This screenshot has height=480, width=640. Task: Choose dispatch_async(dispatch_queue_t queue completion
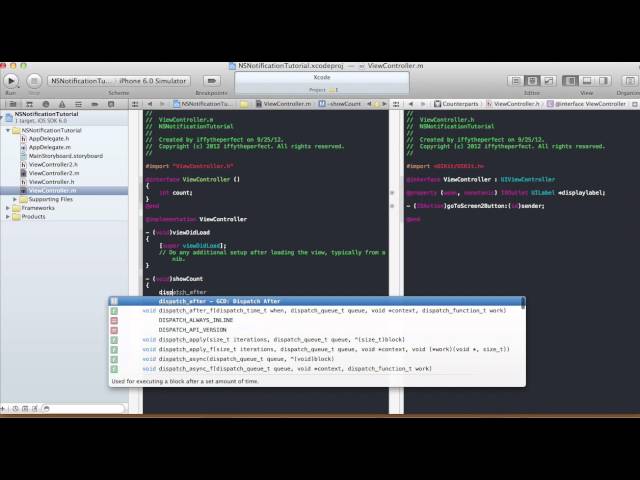315,359
